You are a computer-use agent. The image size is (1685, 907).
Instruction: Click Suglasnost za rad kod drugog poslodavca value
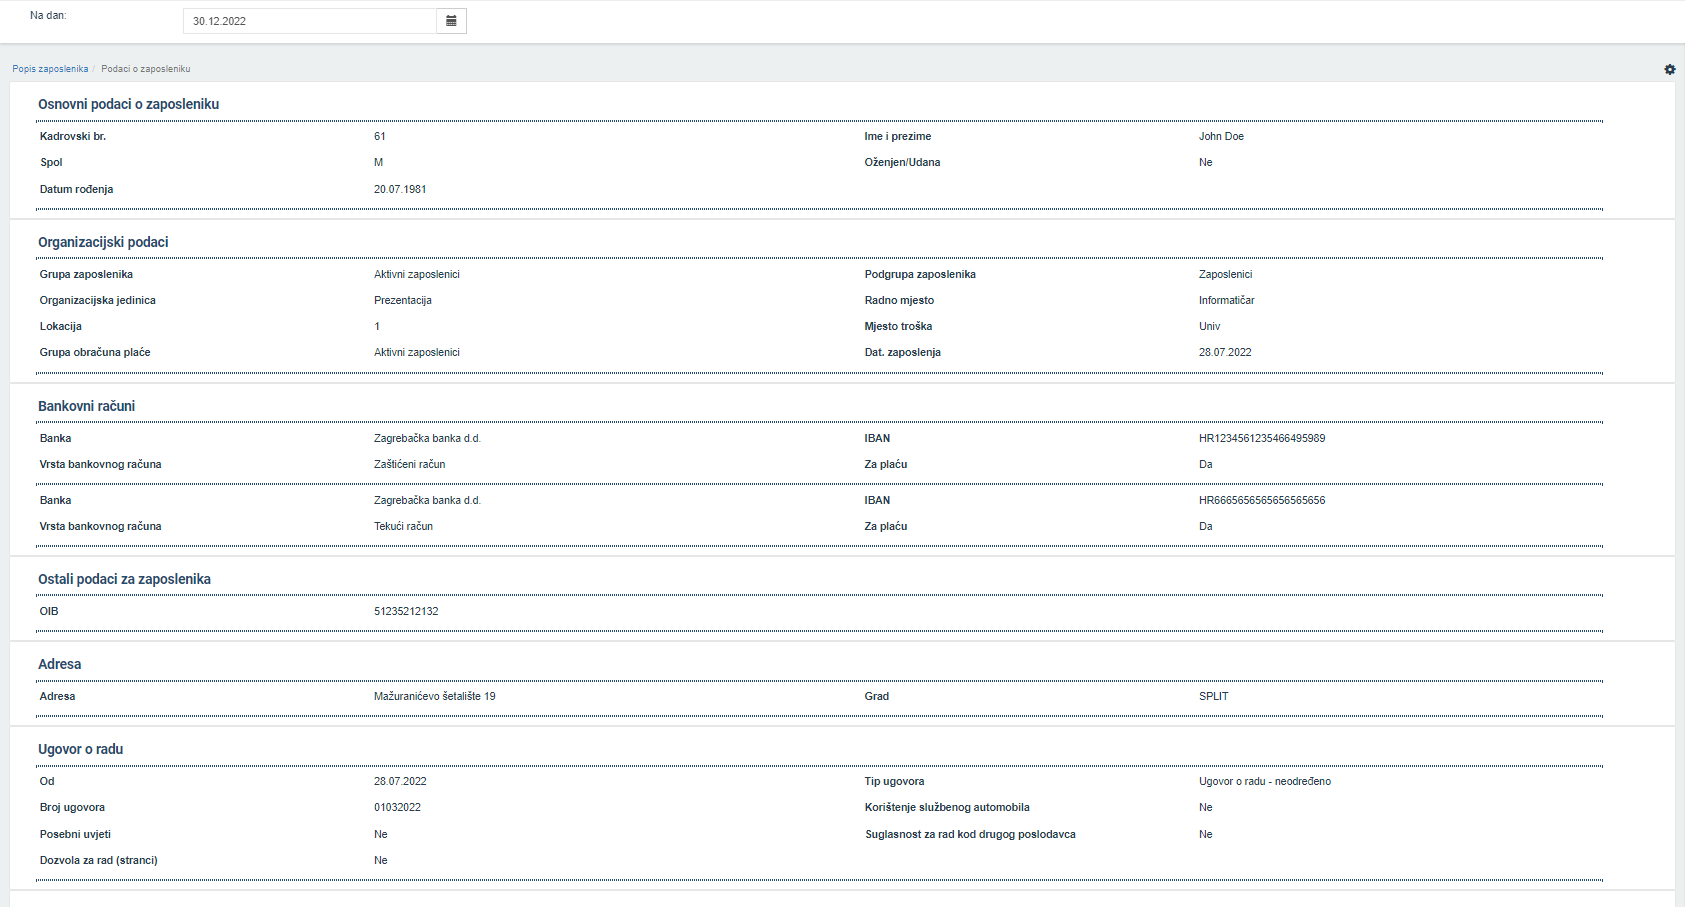[x=1205, y=834]
